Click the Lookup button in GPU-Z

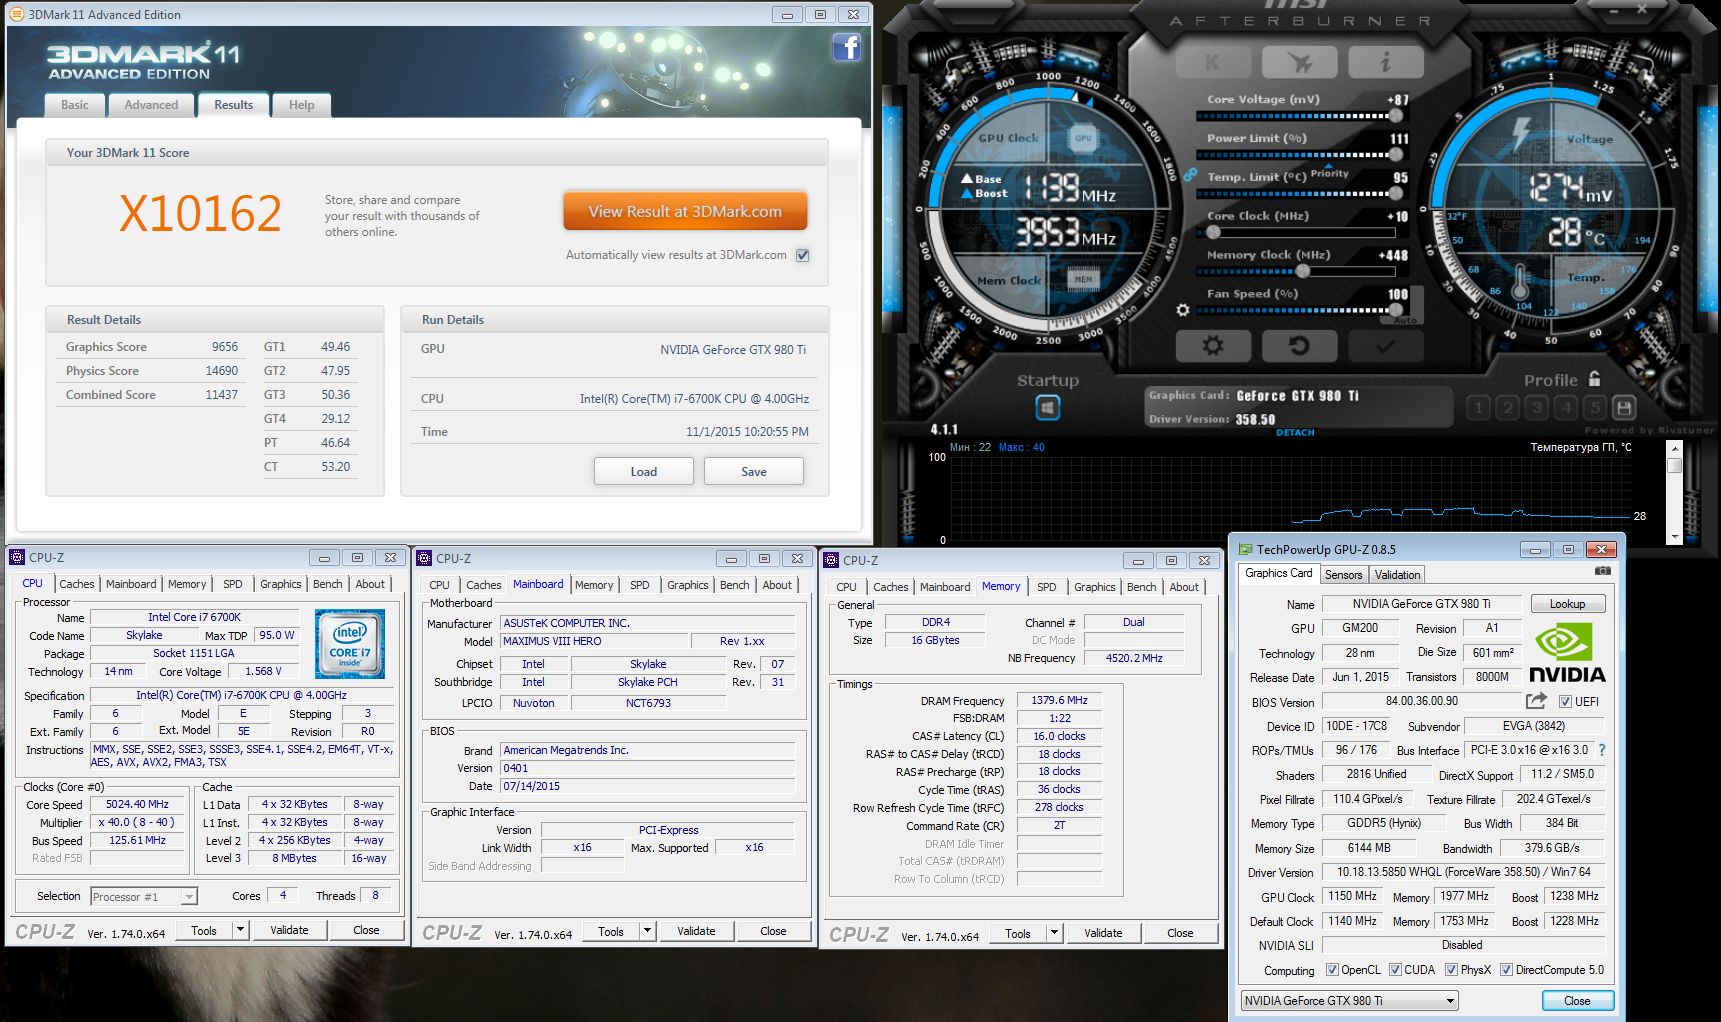[x=1567, y=604]
